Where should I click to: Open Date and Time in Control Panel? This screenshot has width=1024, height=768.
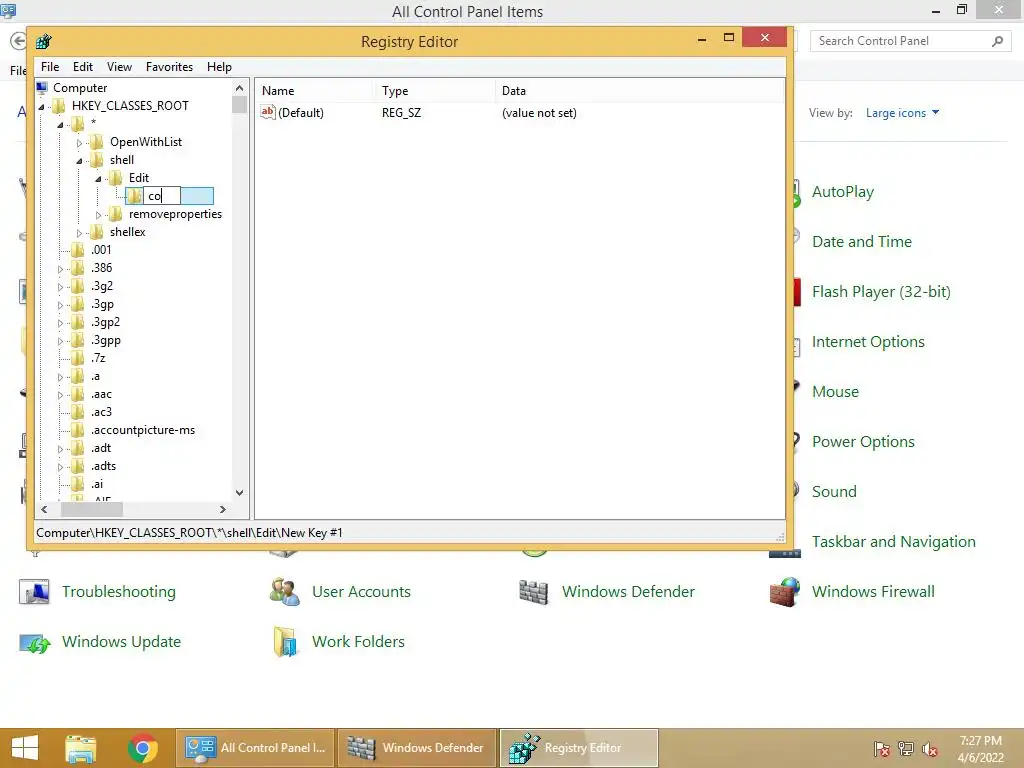861,242
